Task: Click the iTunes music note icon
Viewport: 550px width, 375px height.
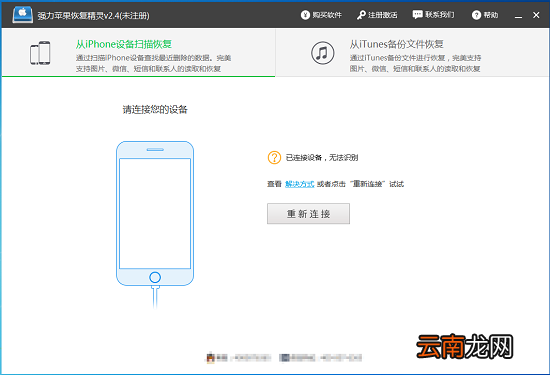Action: tap(322, 53)
